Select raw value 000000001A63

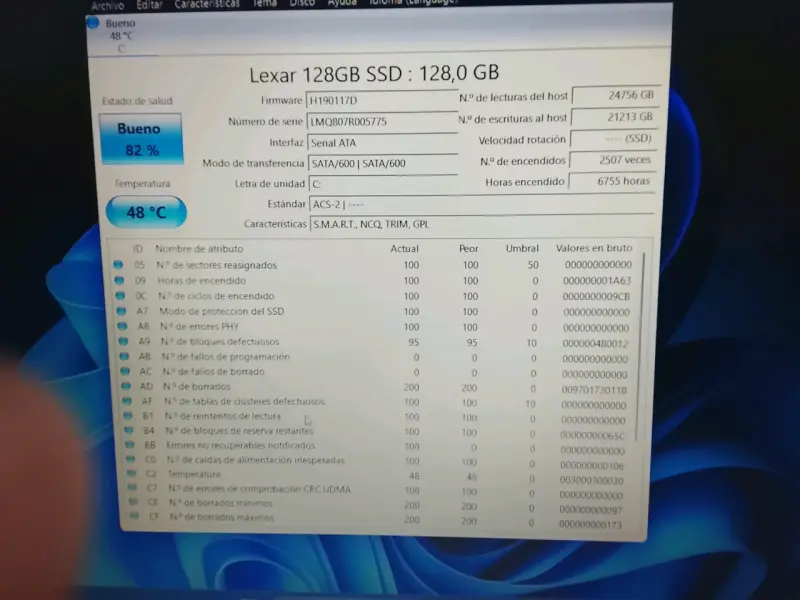point(597,281)
